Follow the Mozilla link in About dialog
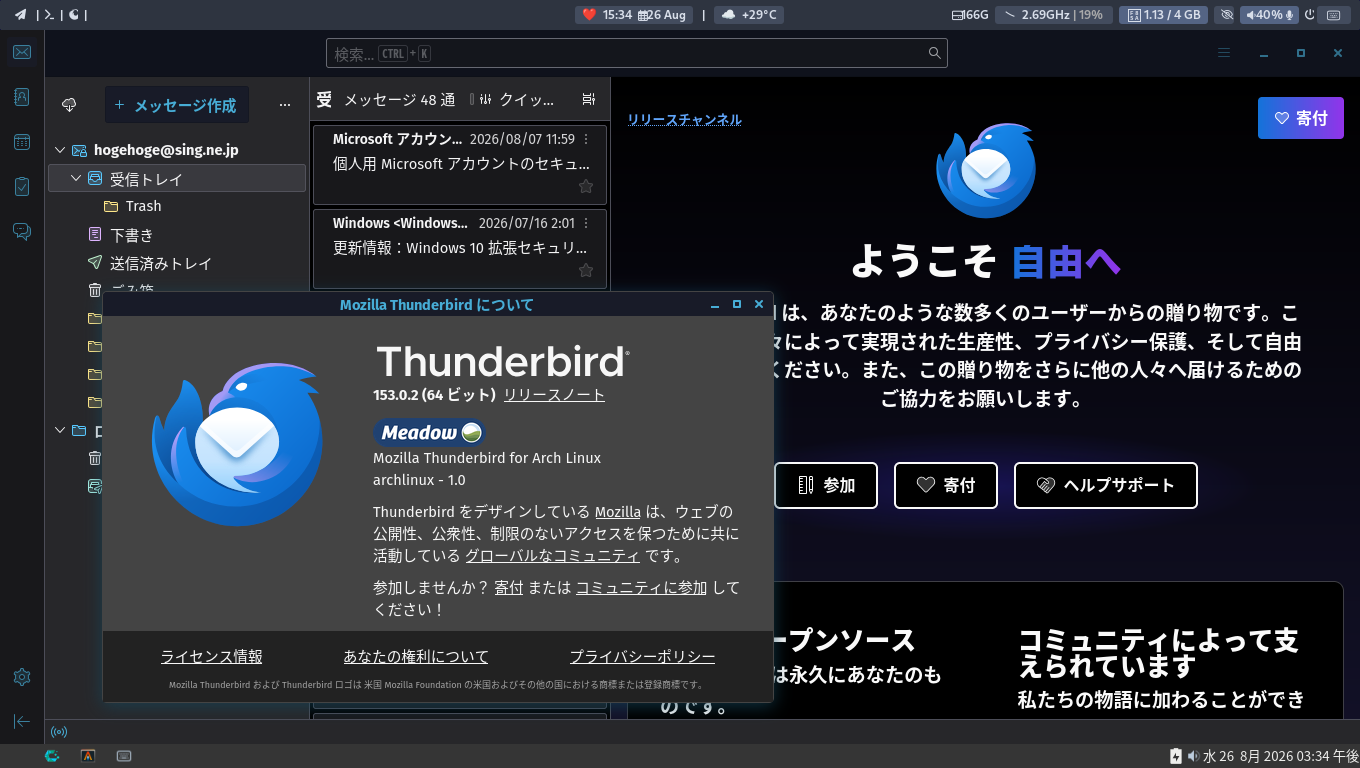The height and width of the screenshot is (768, 1360). [x=618, y=512]
